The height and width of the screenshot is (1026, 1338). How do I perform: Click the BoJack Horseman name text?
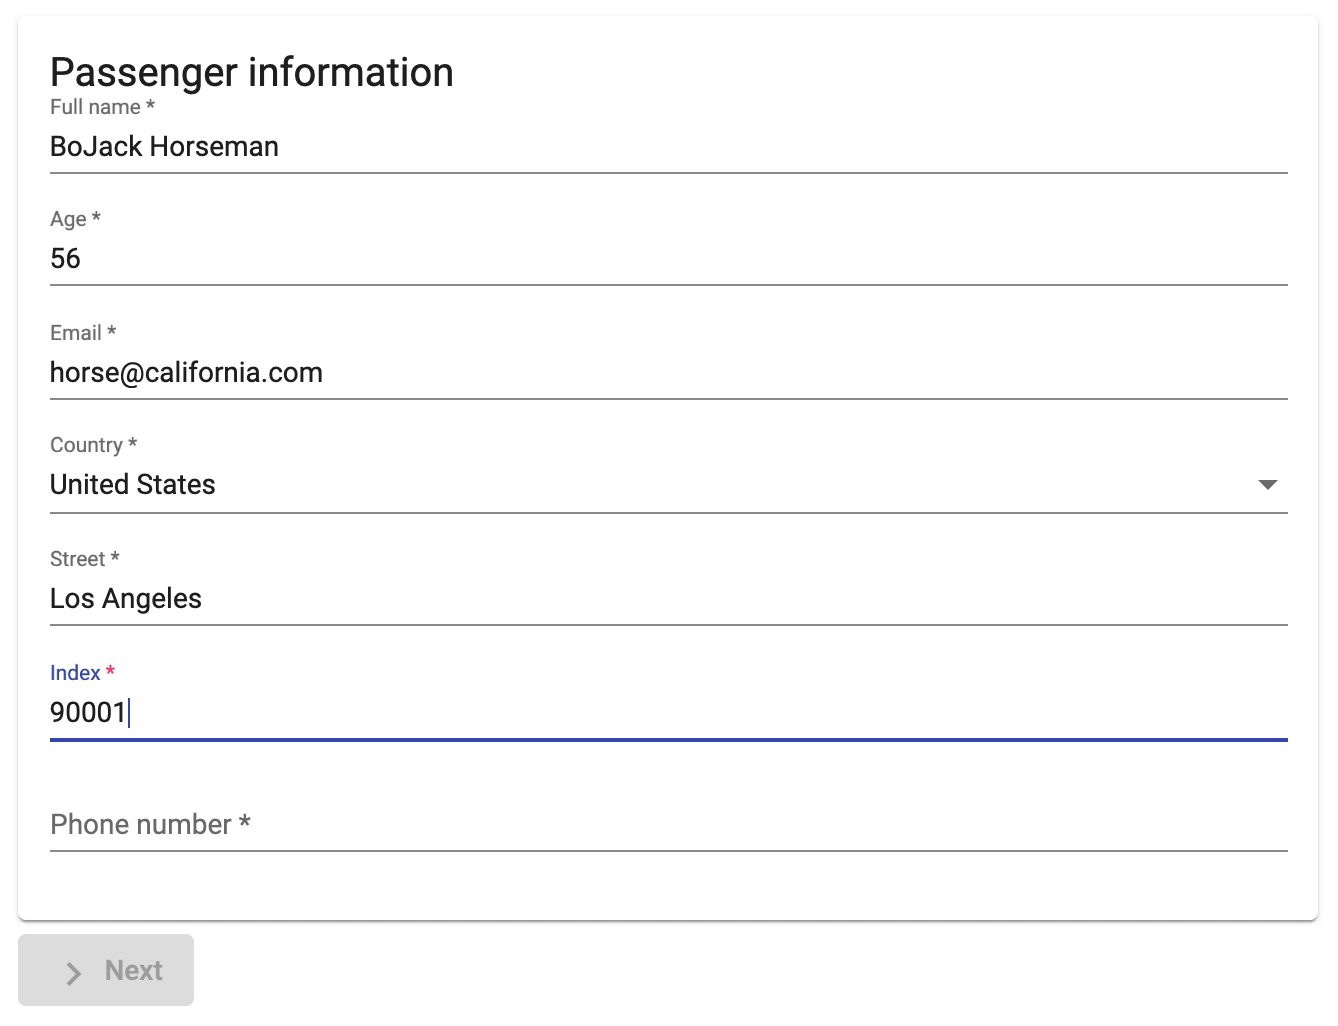[165, 147]
